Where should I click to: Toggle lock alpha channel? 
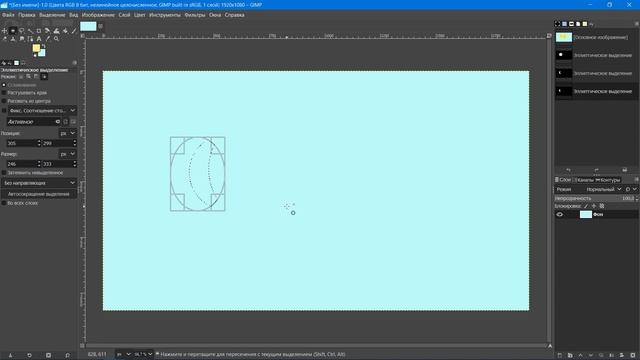602,206
